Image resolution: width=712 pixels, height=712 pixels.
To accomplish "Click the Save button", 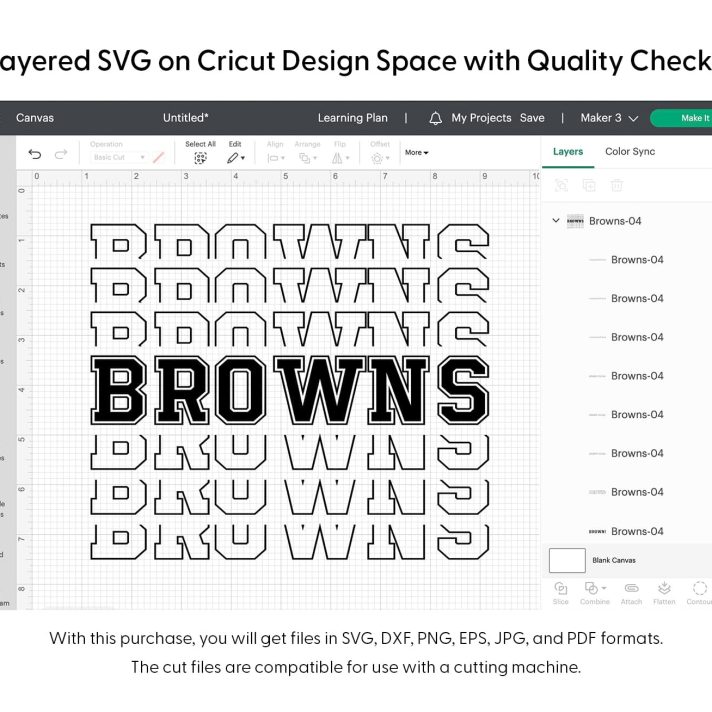I will click(x=532, y=118).
